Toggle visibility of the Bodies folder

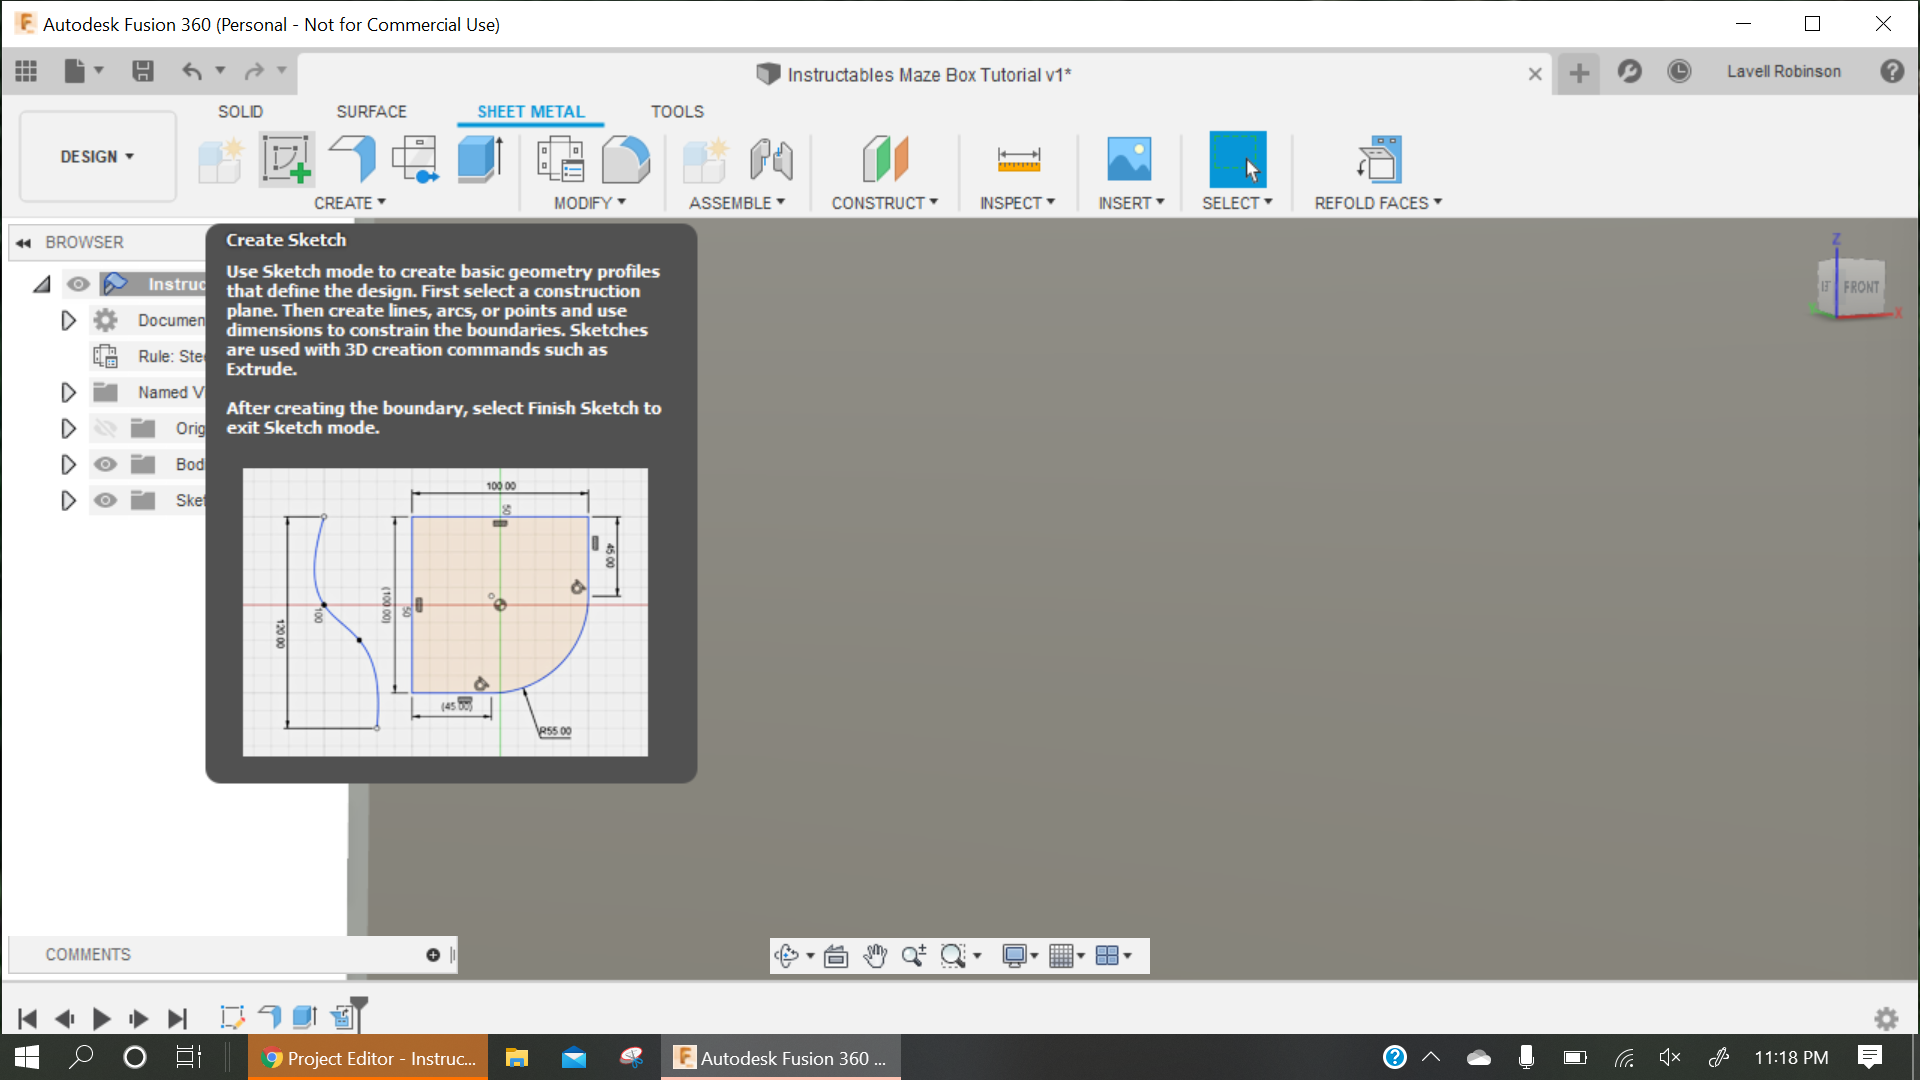tap(105, 464)
